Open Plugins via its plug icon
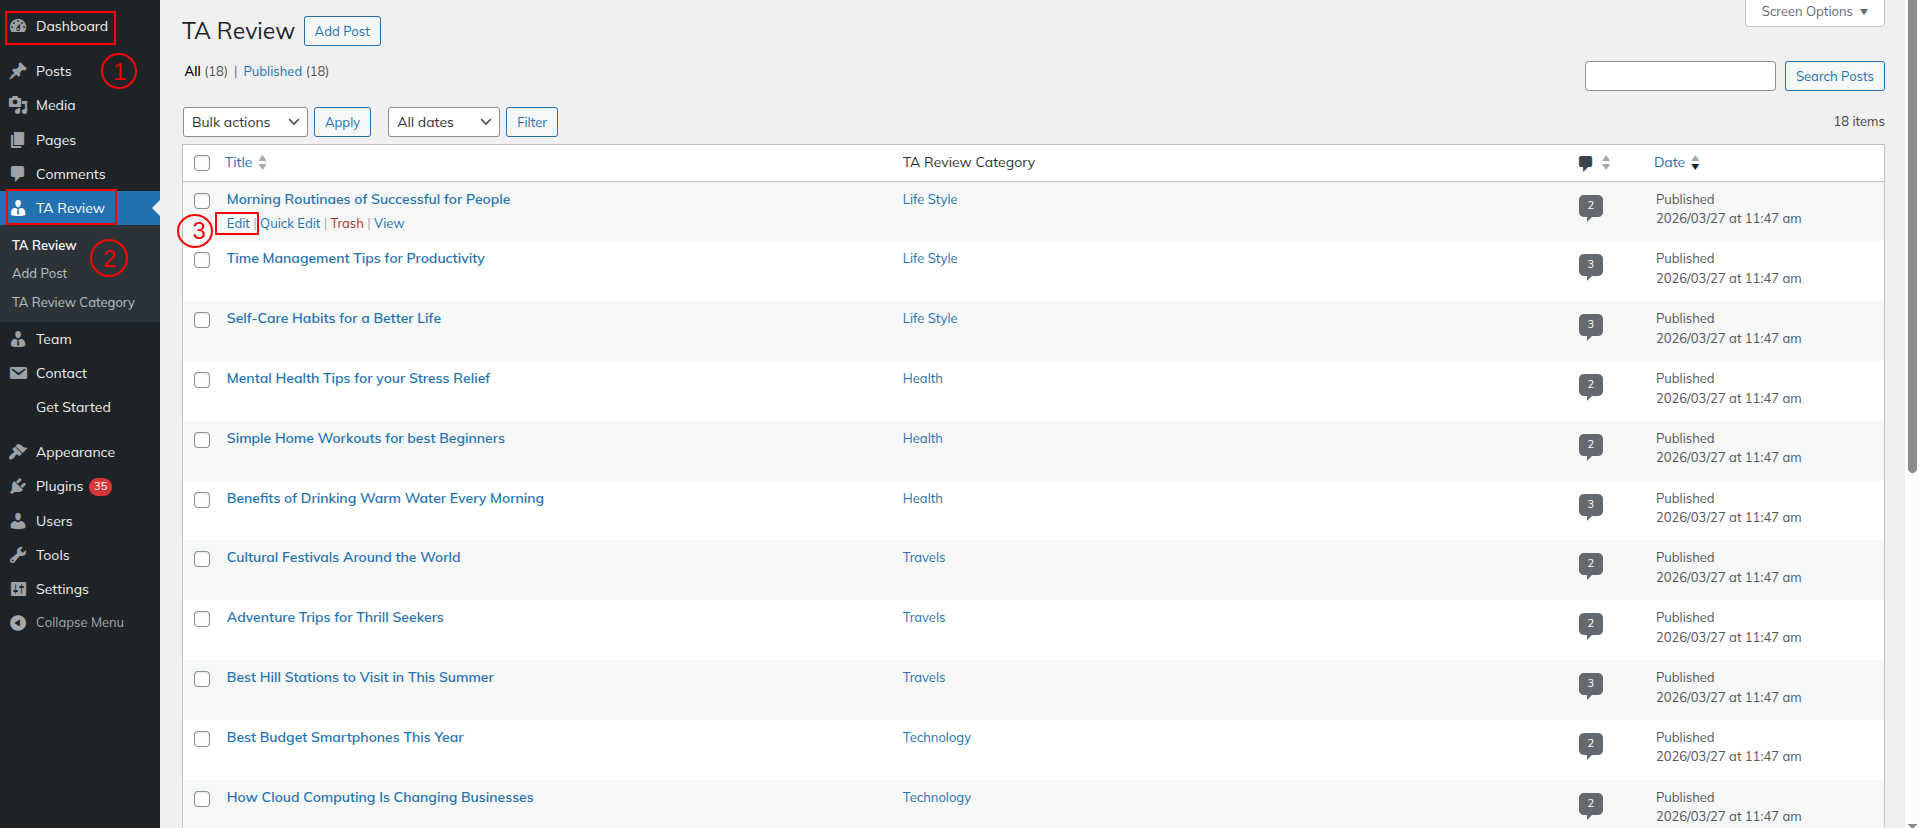 18,486
